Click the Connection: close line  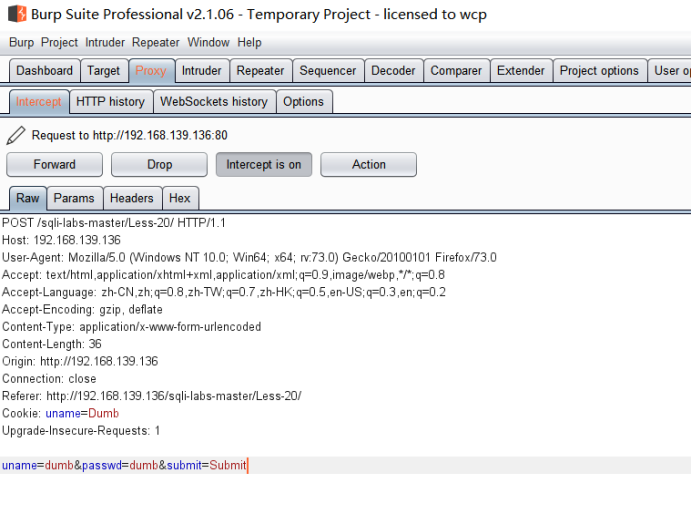[x=49, y=379]
